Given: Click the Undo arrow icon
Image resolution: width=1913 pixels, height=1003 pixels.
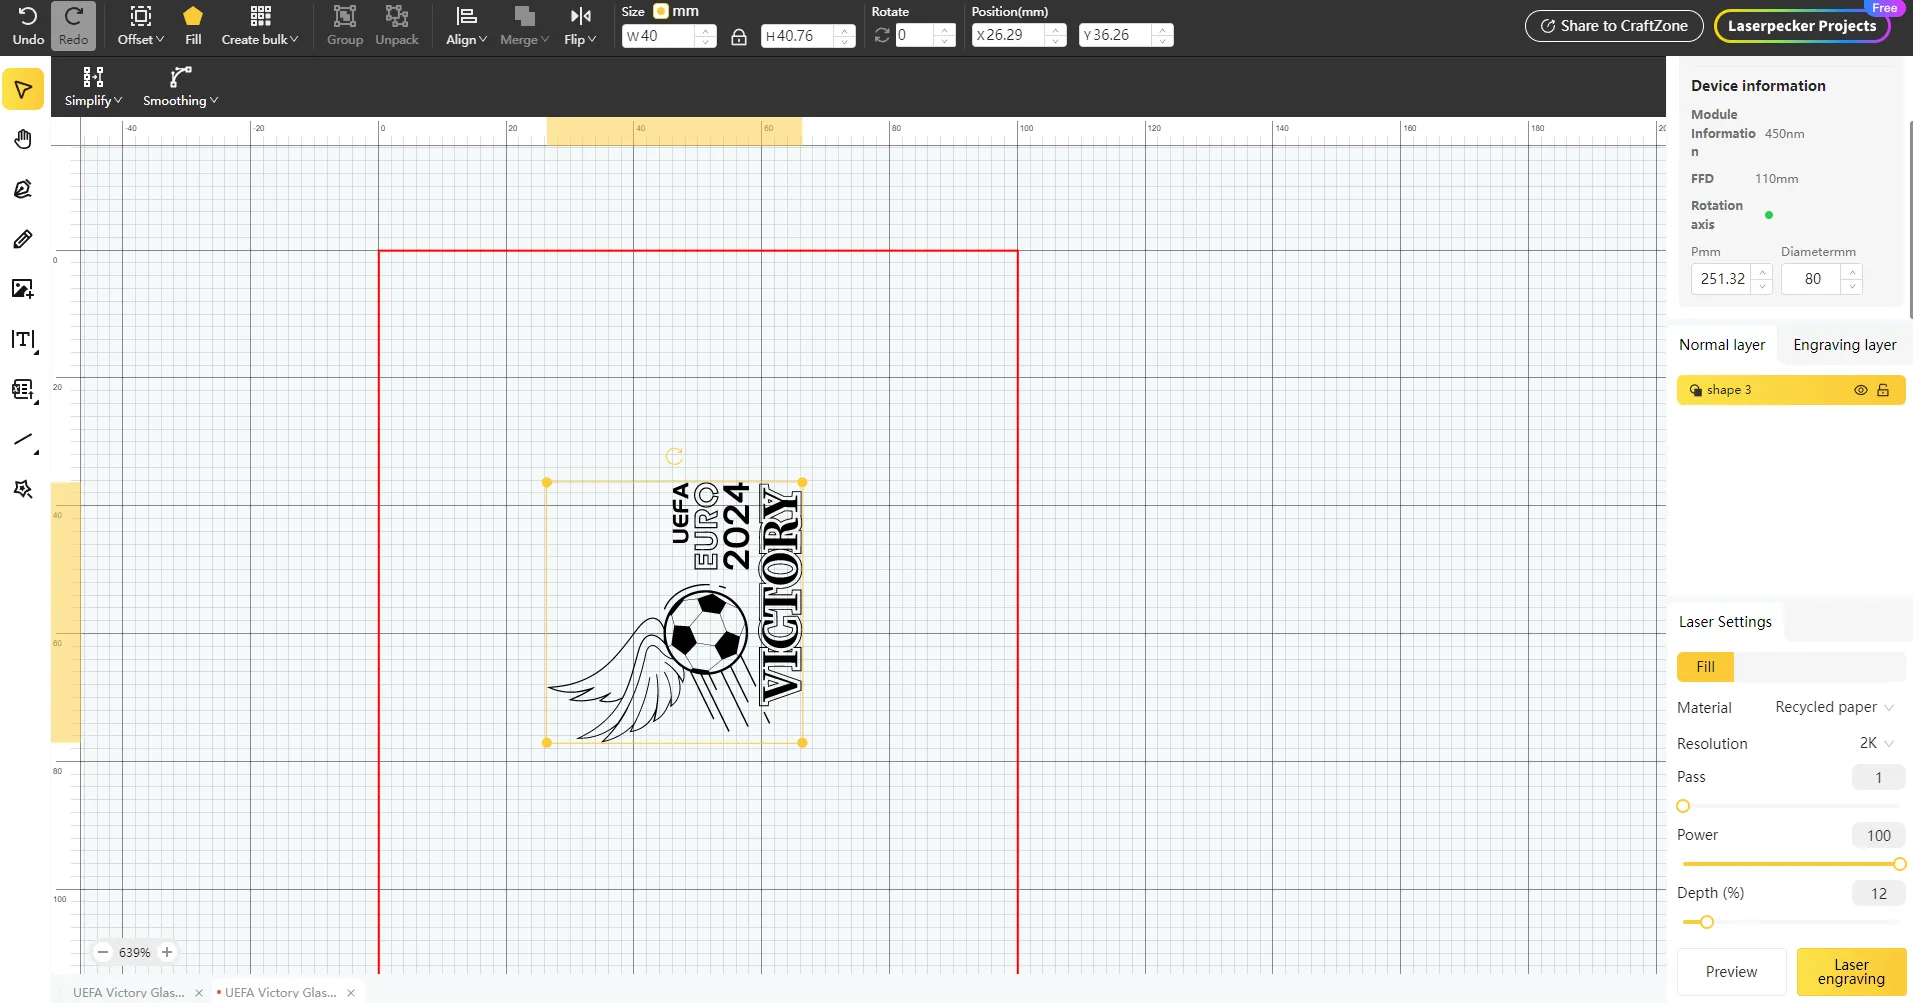Looking at the screenshot, I should [28, 17].
